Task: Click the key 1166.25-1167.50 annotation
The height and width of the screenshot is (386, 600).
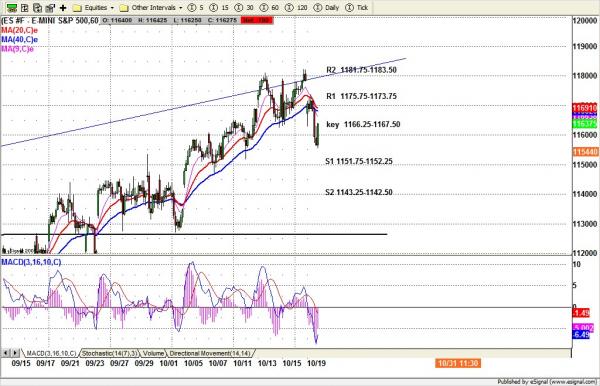Action: [x=363, y=124]
